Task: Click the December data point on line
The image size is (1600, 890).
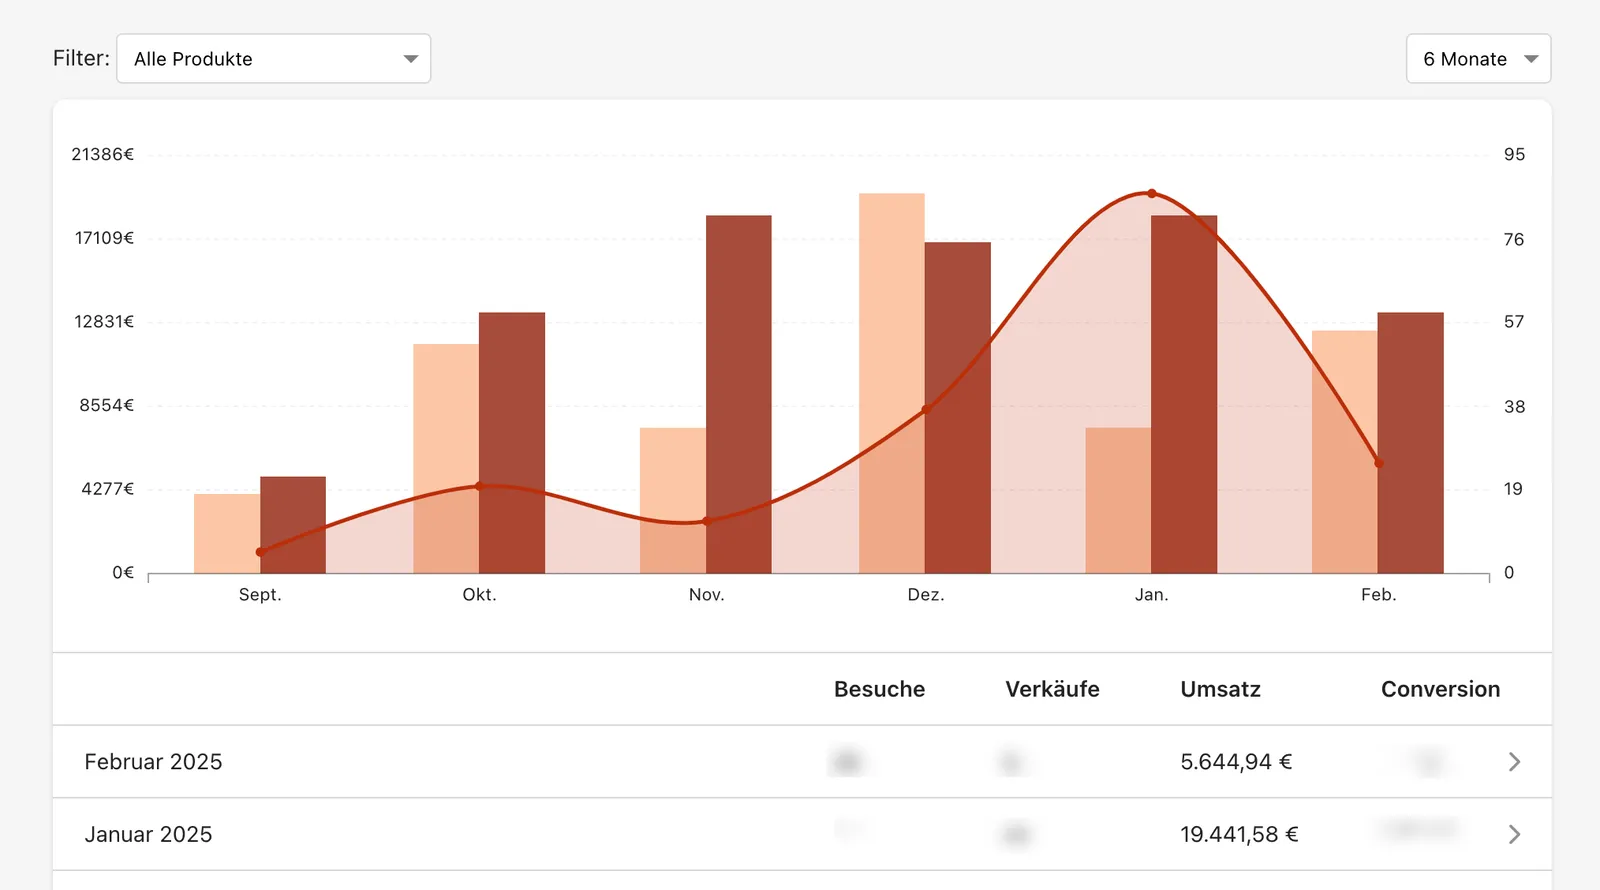Action: pos(926,409)
